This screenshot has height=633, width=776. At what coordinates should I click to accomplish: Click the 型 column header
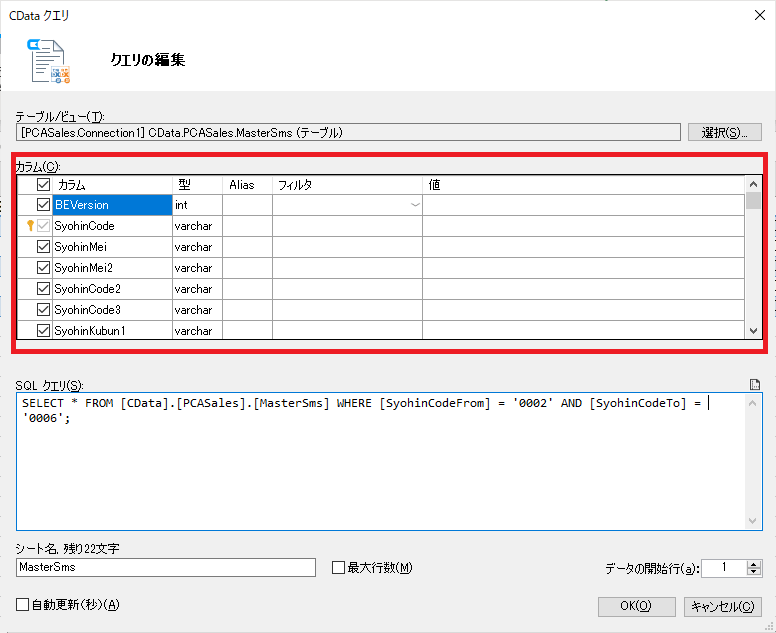(197, 185)
